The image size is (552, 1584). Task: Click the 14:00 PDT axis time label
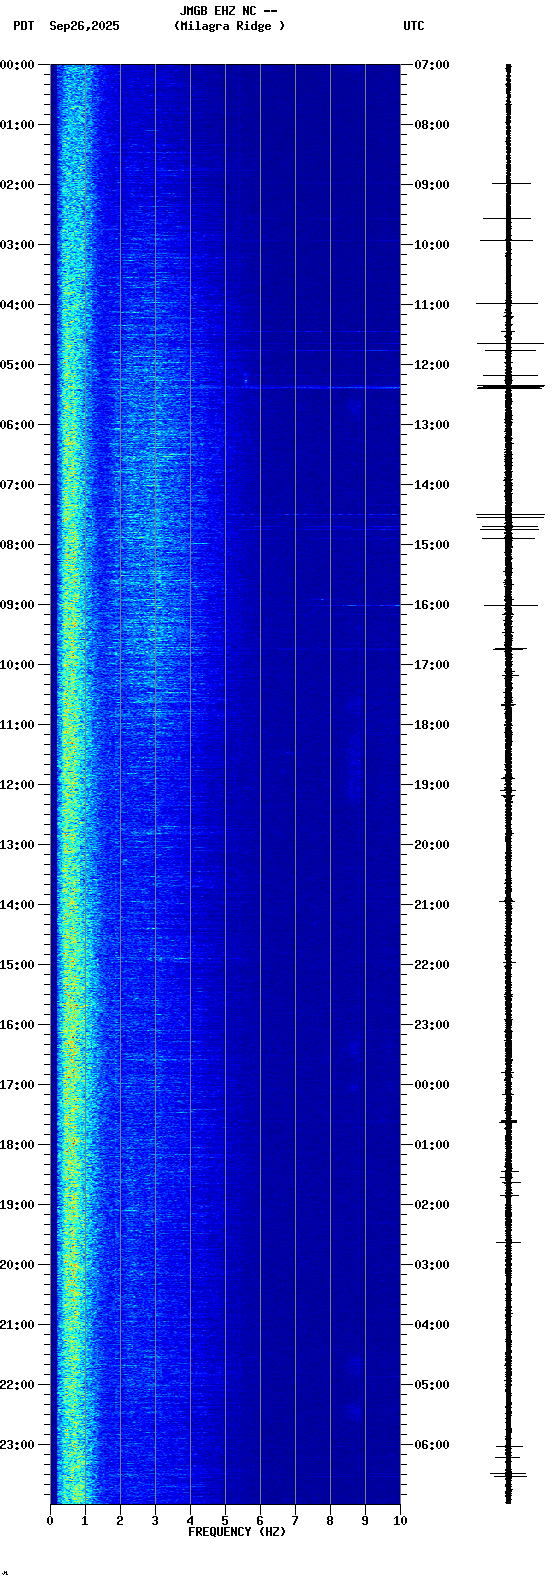[x=17, y=905]
